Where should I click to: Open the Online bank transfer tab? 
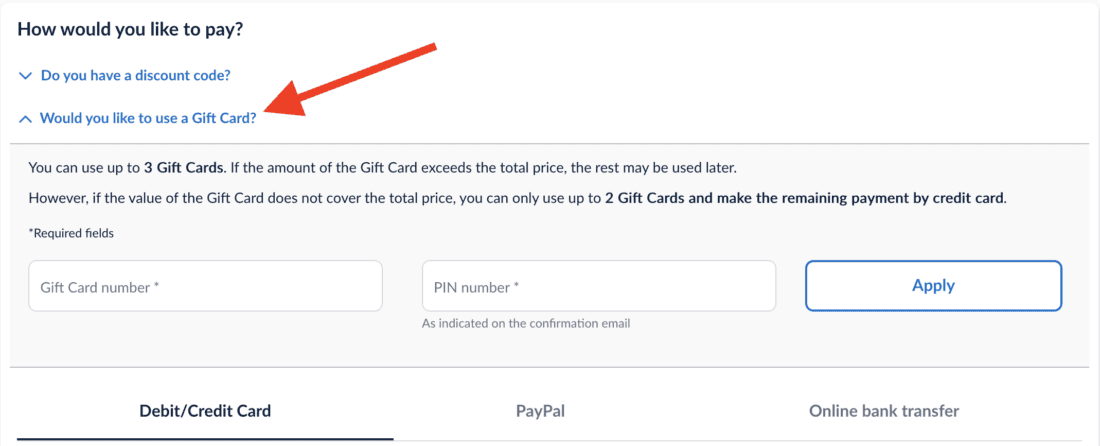(884, 410)
